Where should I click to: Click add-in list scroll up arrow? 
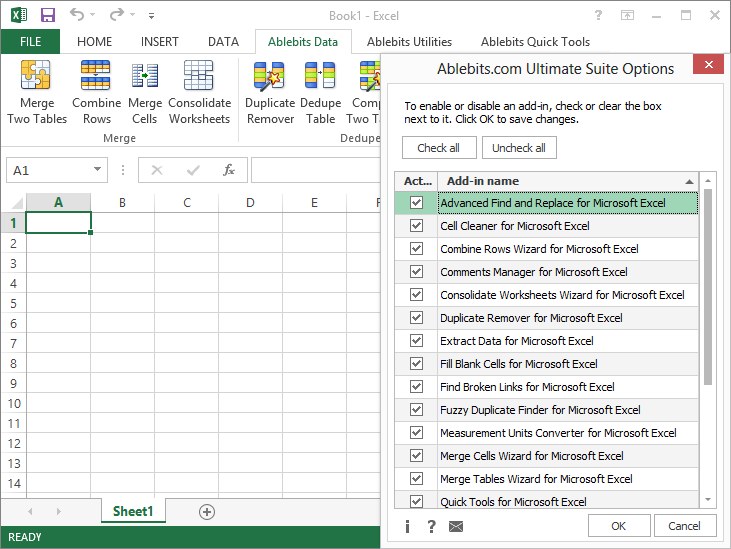[708, 180]
